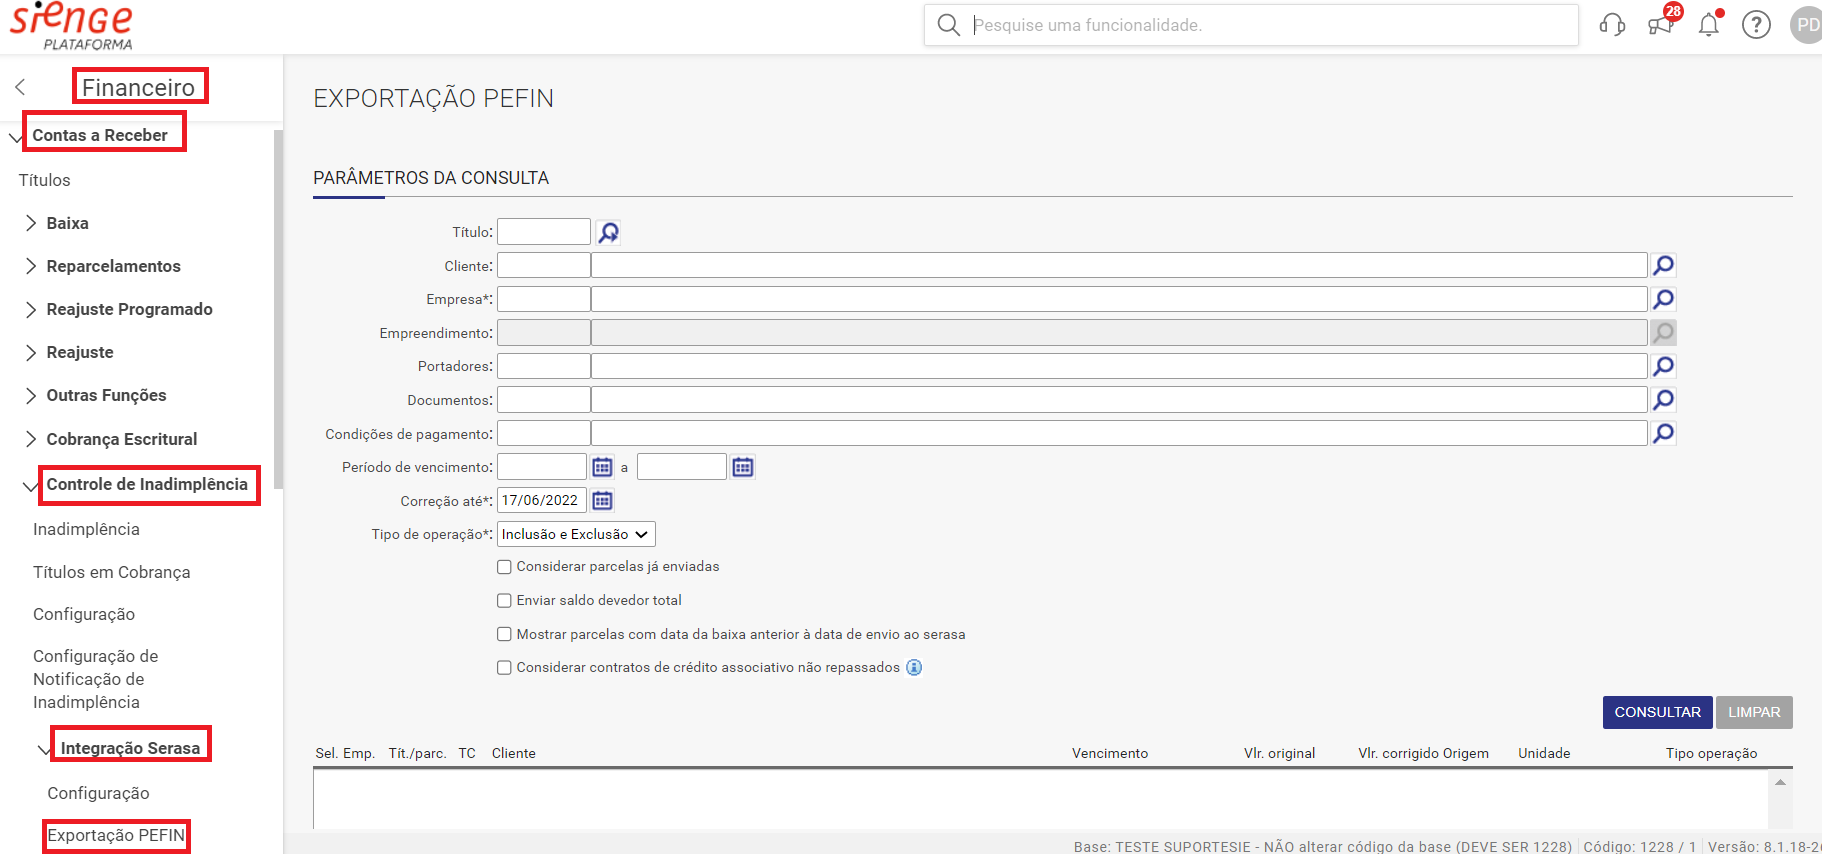Click the CONSULTAR button
Viewport: 1843px width, 854px height.
point(1657,712)
